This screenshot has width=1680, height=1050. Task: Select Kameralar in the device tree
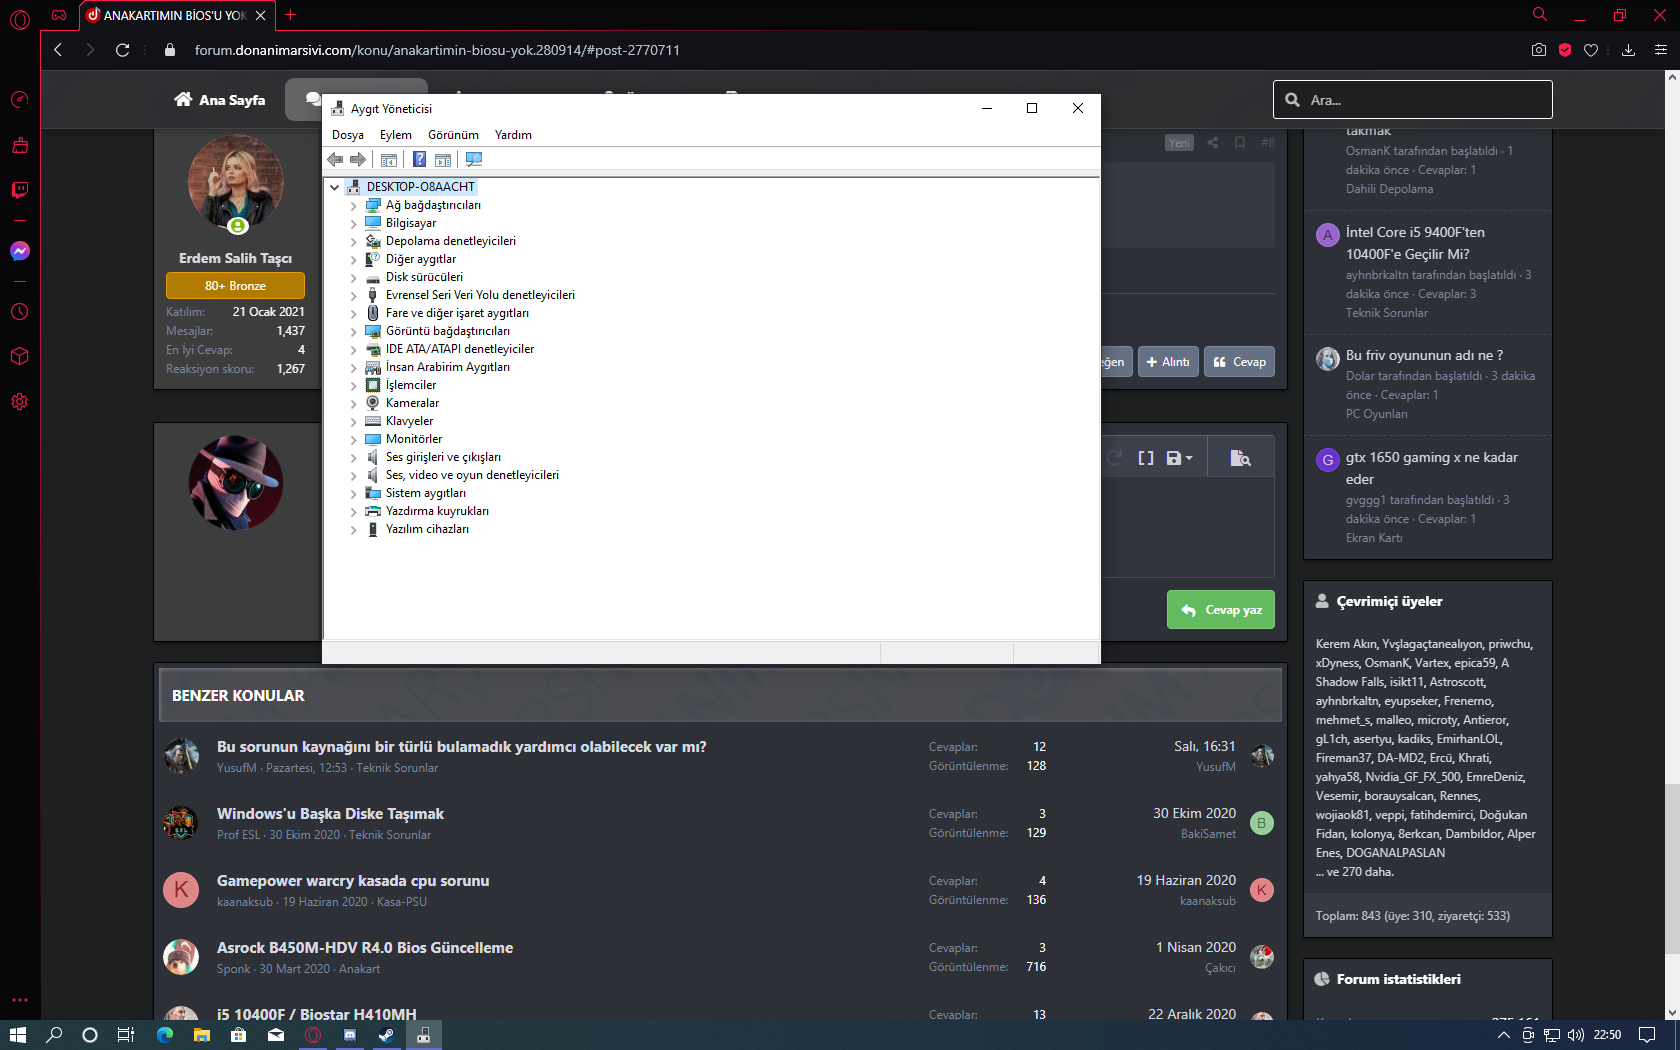(412, 403)
